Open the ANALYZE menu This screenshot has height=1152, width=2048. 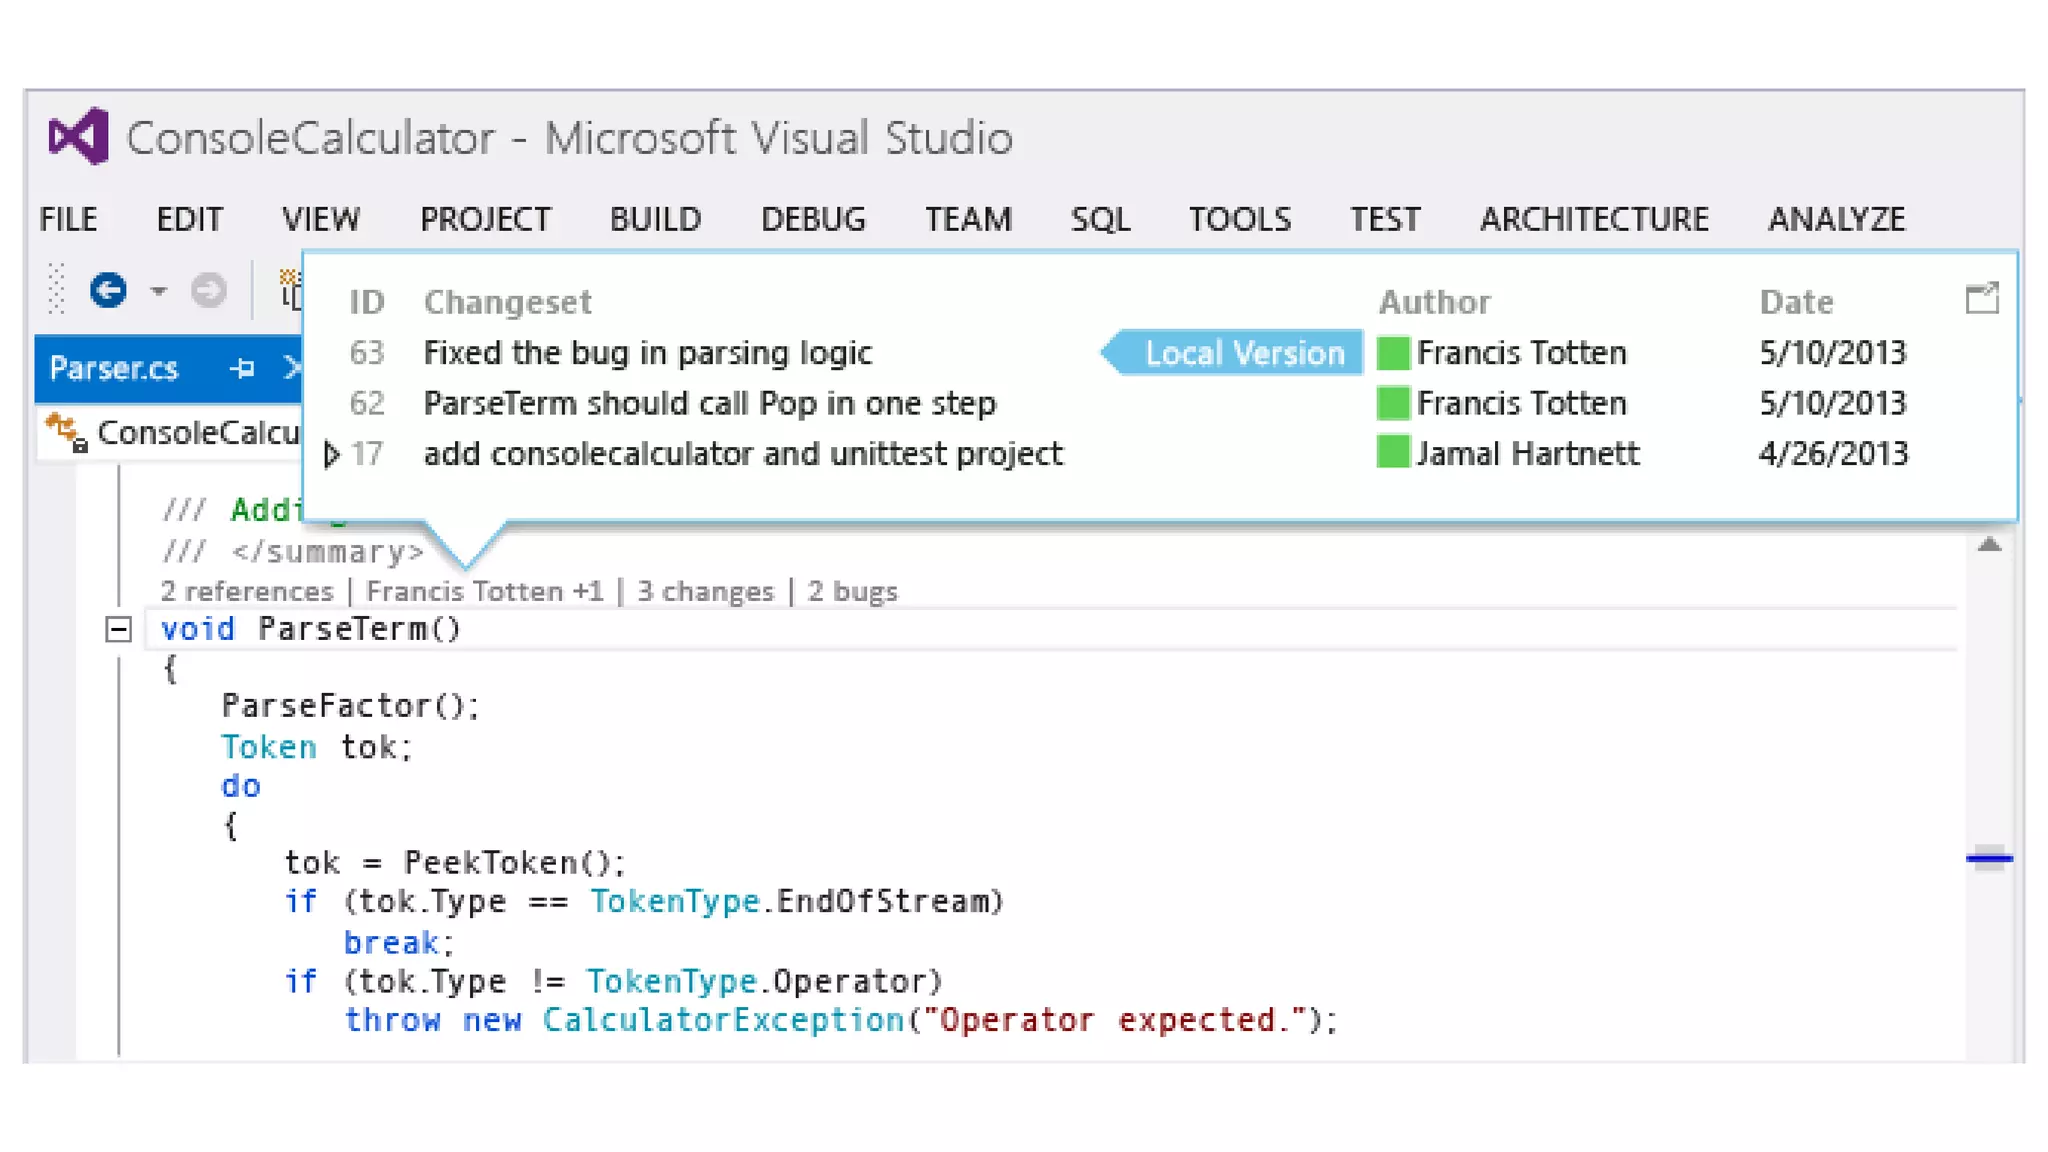[x=1835, y=219]
